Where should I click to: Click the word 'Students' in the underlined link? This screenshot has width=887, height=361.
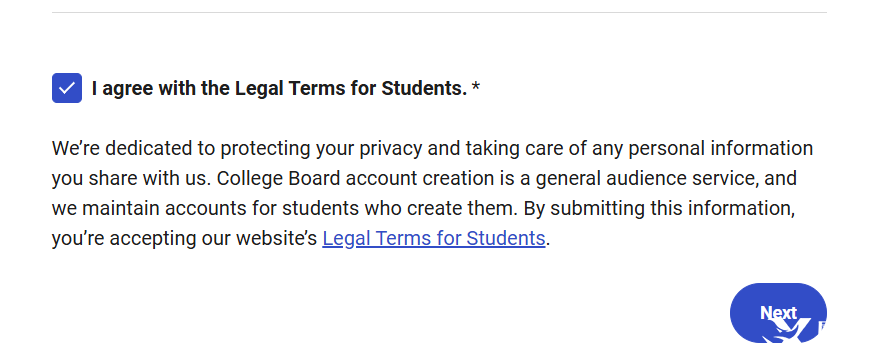(x=506, y=239)
